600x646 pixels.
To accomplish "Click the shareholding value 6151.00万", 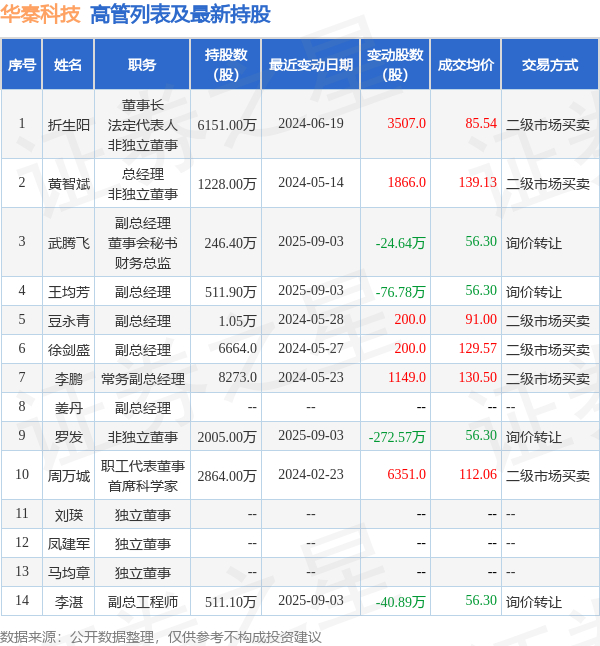I will [x=227, y=124].
